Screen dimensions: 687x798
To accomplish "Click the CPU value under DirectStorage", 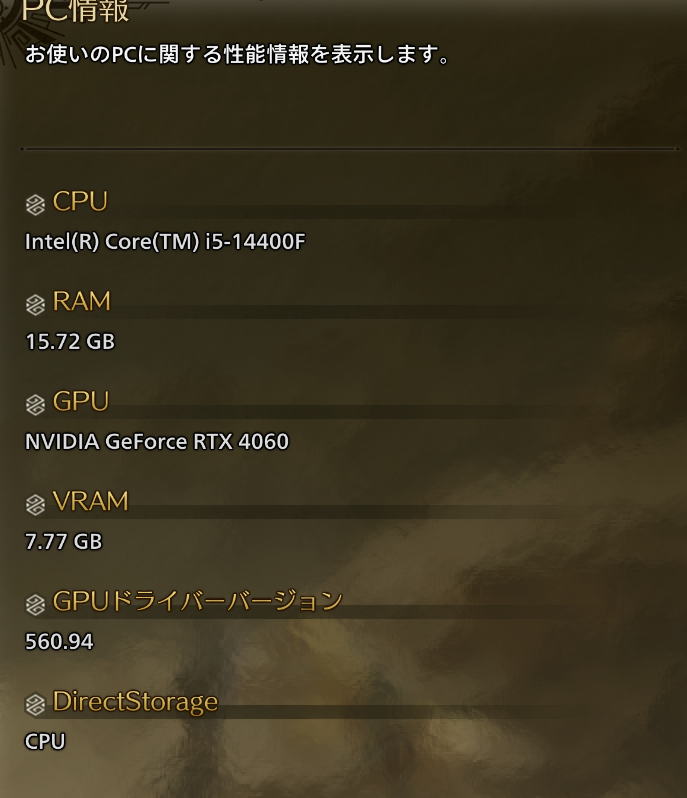I will (45, 742).
